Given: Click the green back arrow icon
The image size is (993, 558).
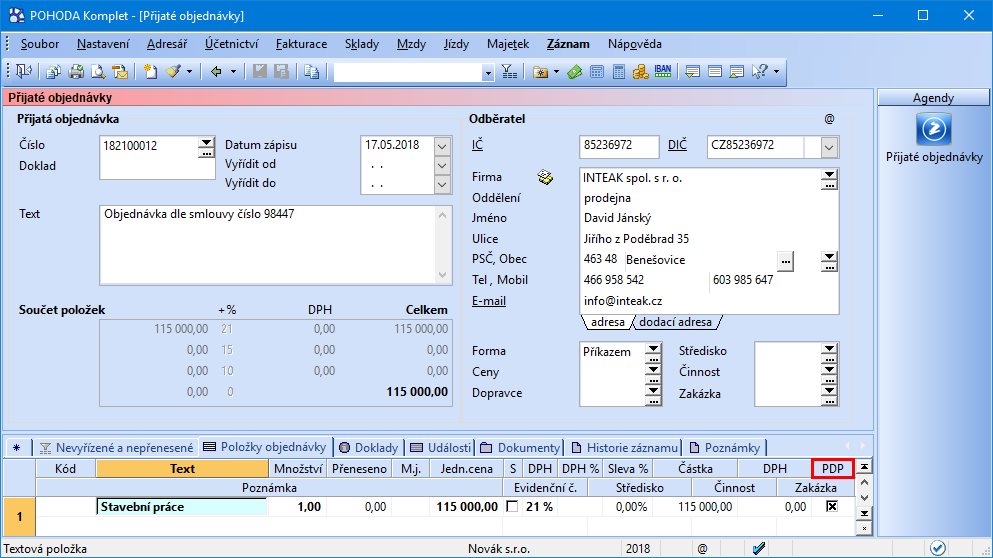Looking at the screenshot, I should click(x=217, y=72).
